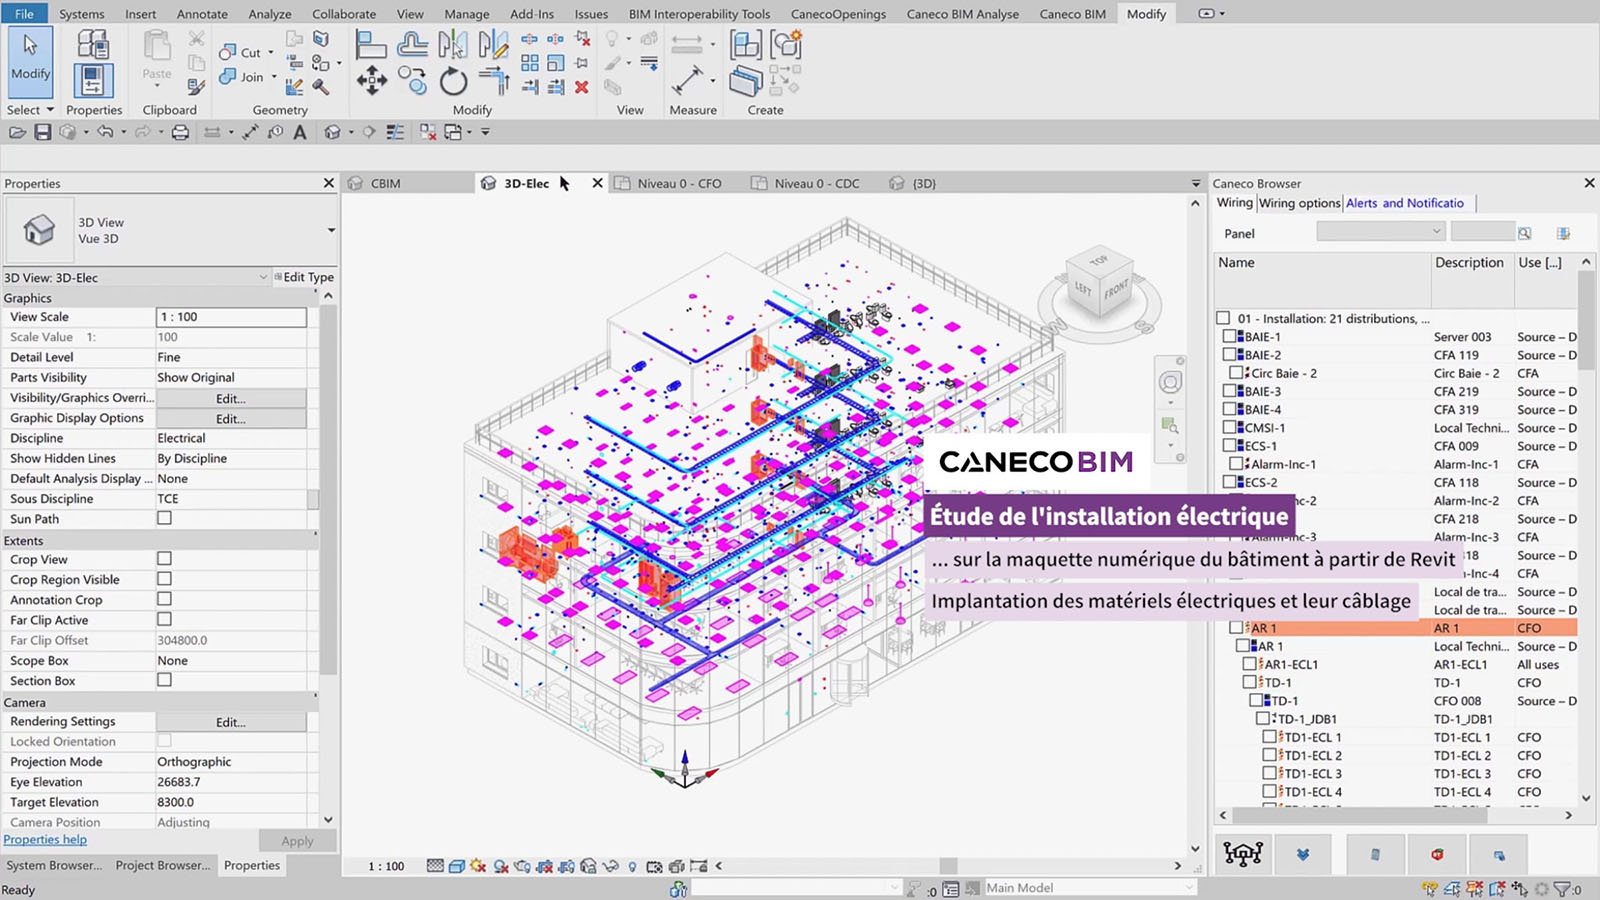Open the Panel combo box in Caneco Browser
This screenshot has width=1600, height=900.
pyautogui.click(x=1380, y=232)
